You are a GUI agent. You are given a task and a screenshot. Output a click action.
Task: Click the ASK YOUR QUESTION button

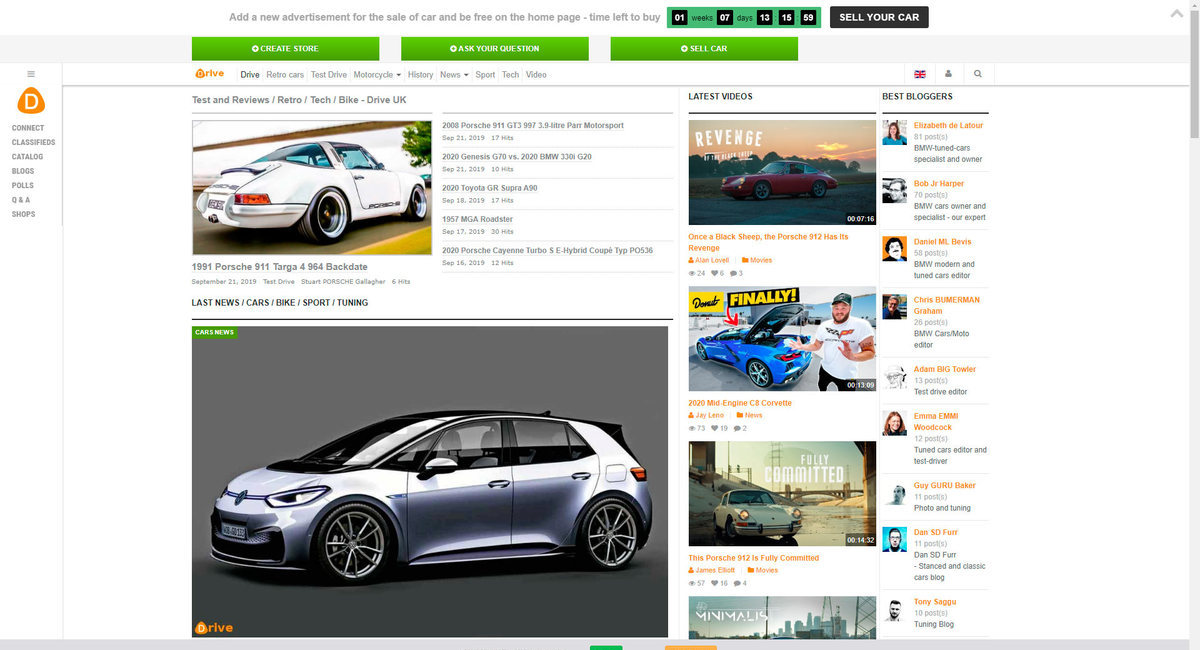tap(494, 48)
